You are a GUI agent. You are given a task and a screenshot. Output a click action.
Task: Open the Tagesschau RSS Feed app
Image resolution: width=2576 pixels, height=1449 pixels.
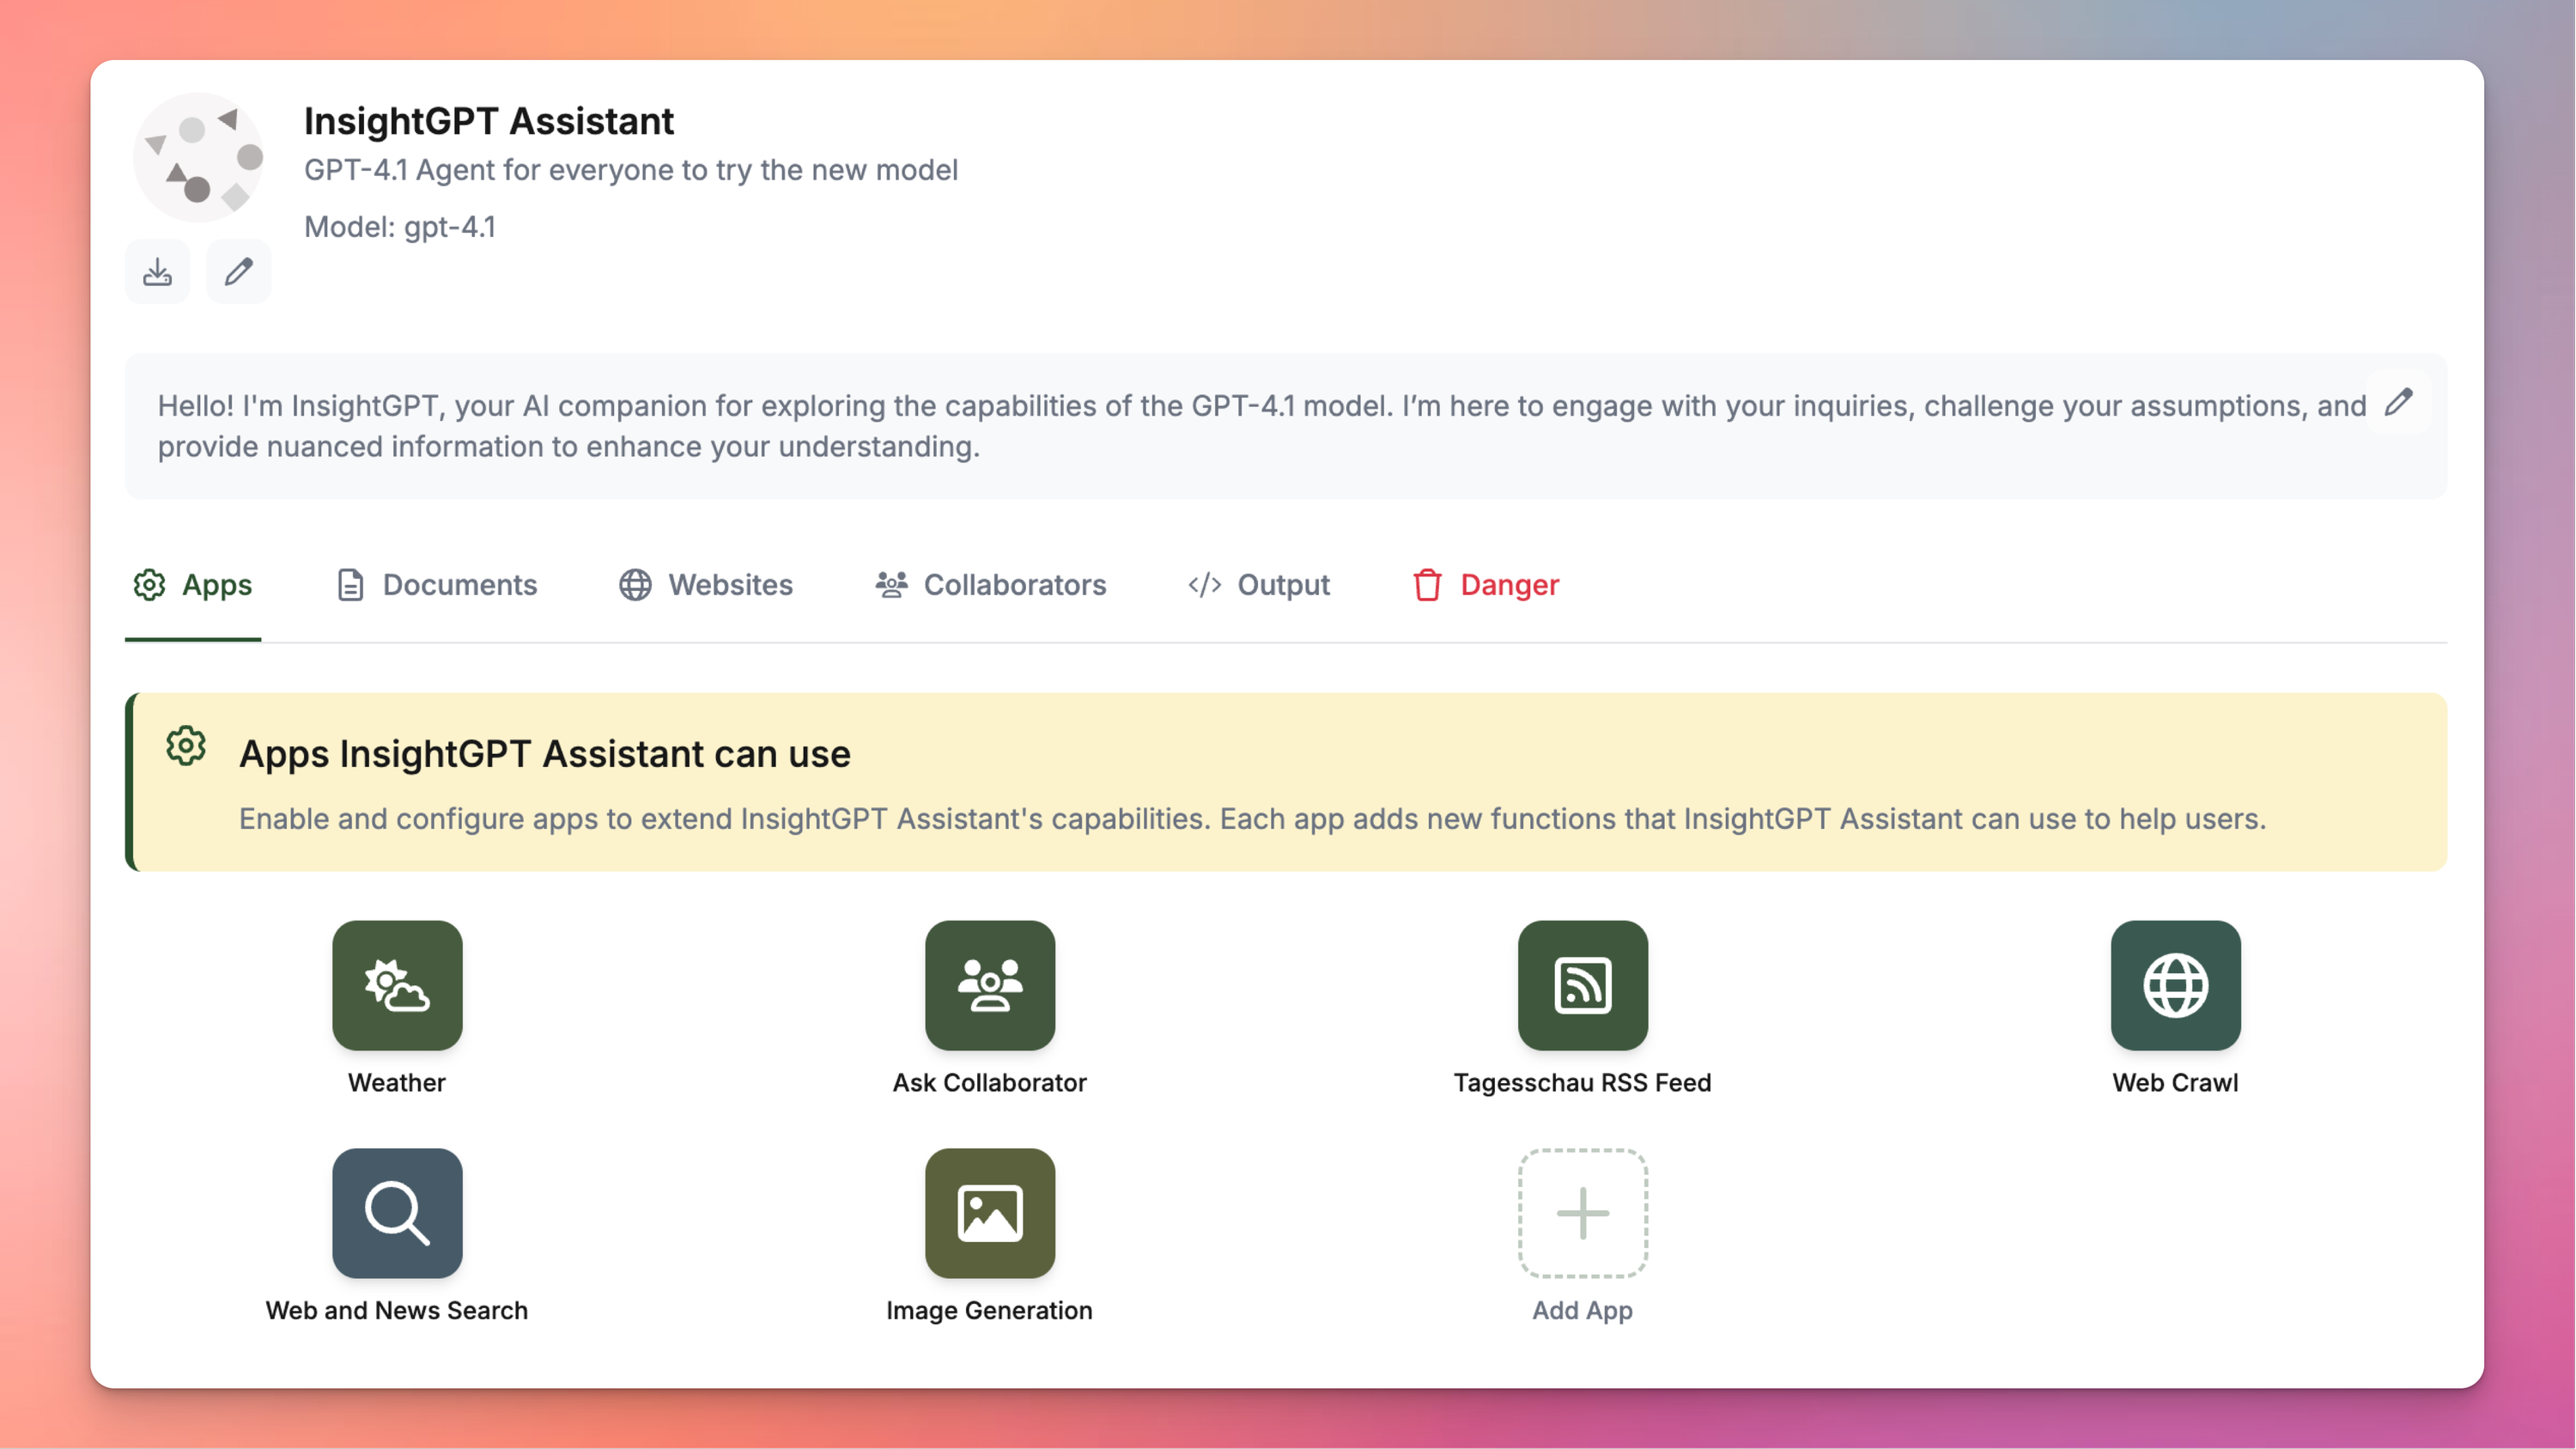[1582, 985]
